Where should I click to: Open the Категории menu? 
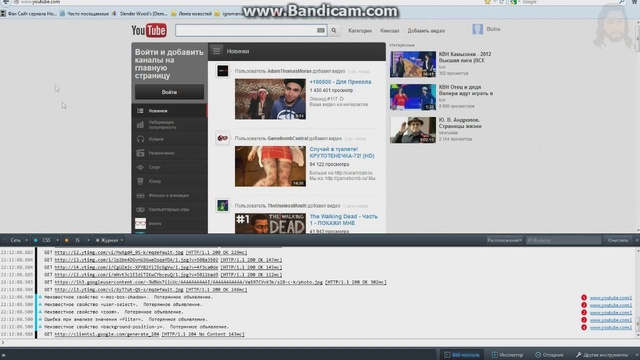[360, 31]
